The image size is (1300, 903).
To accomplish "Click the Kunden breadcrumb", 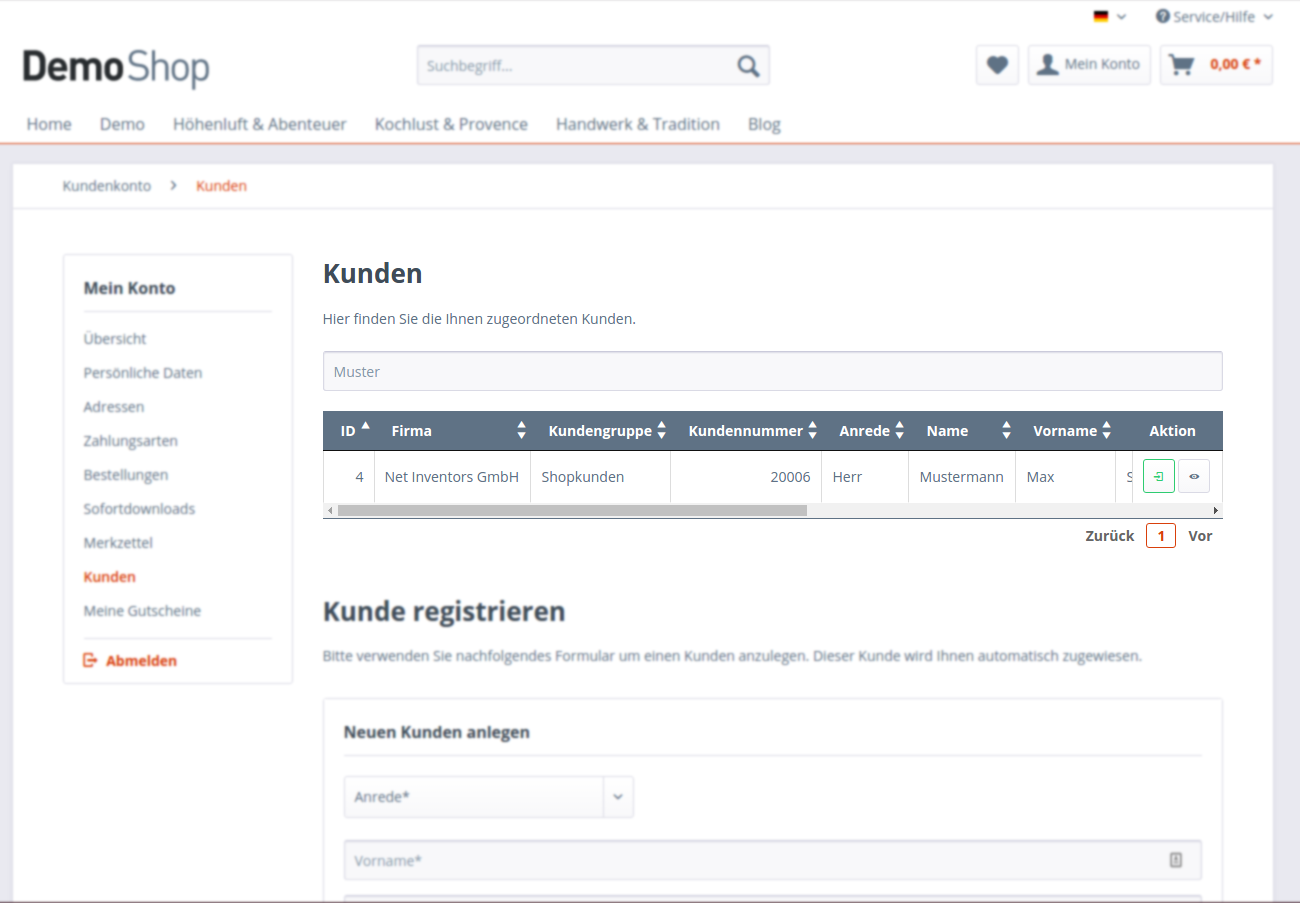I will pos(221,186).
